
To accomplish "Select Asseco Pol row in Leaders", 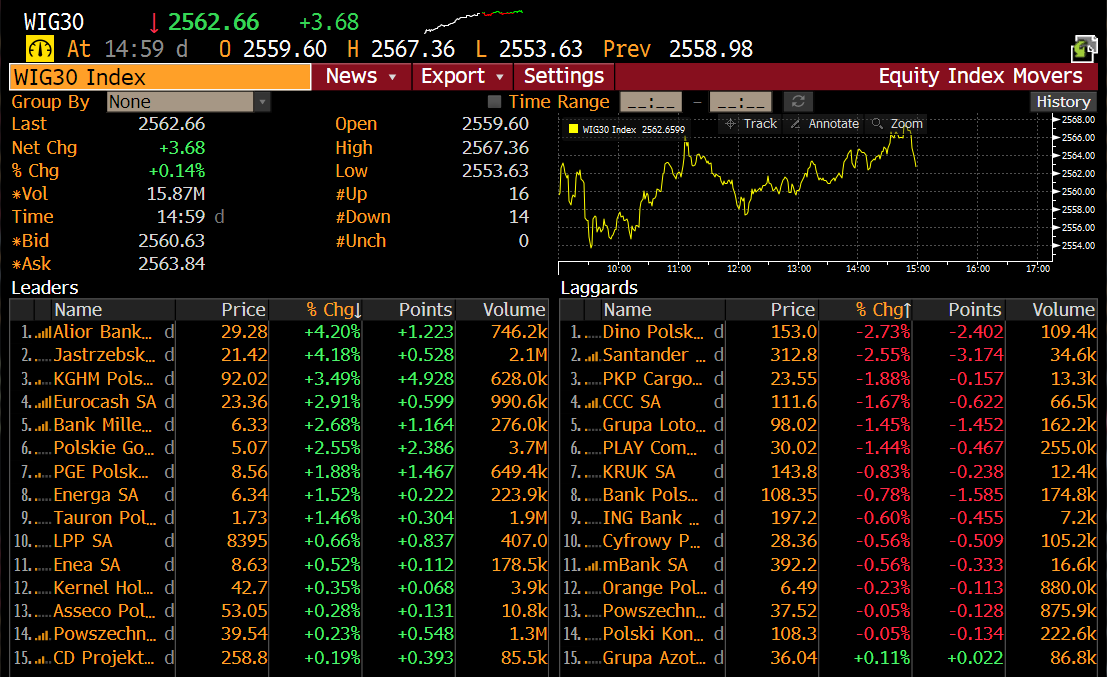I will (x=280, y=611).
